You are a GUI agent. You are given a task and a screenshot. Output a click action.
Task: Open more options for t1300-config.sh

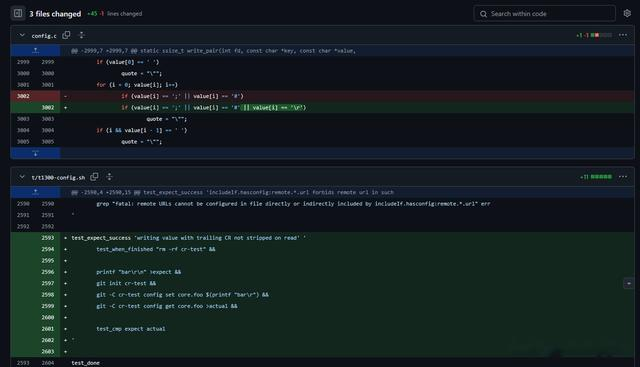point(623,177)
